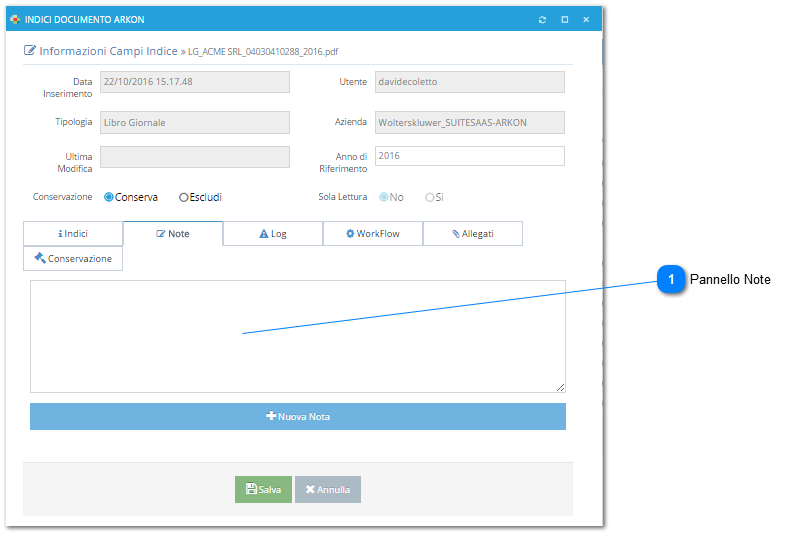Close the Indici Documento Arkon dialog
The width and height of the screenshot is (787, 535).
tap(586, 20)
